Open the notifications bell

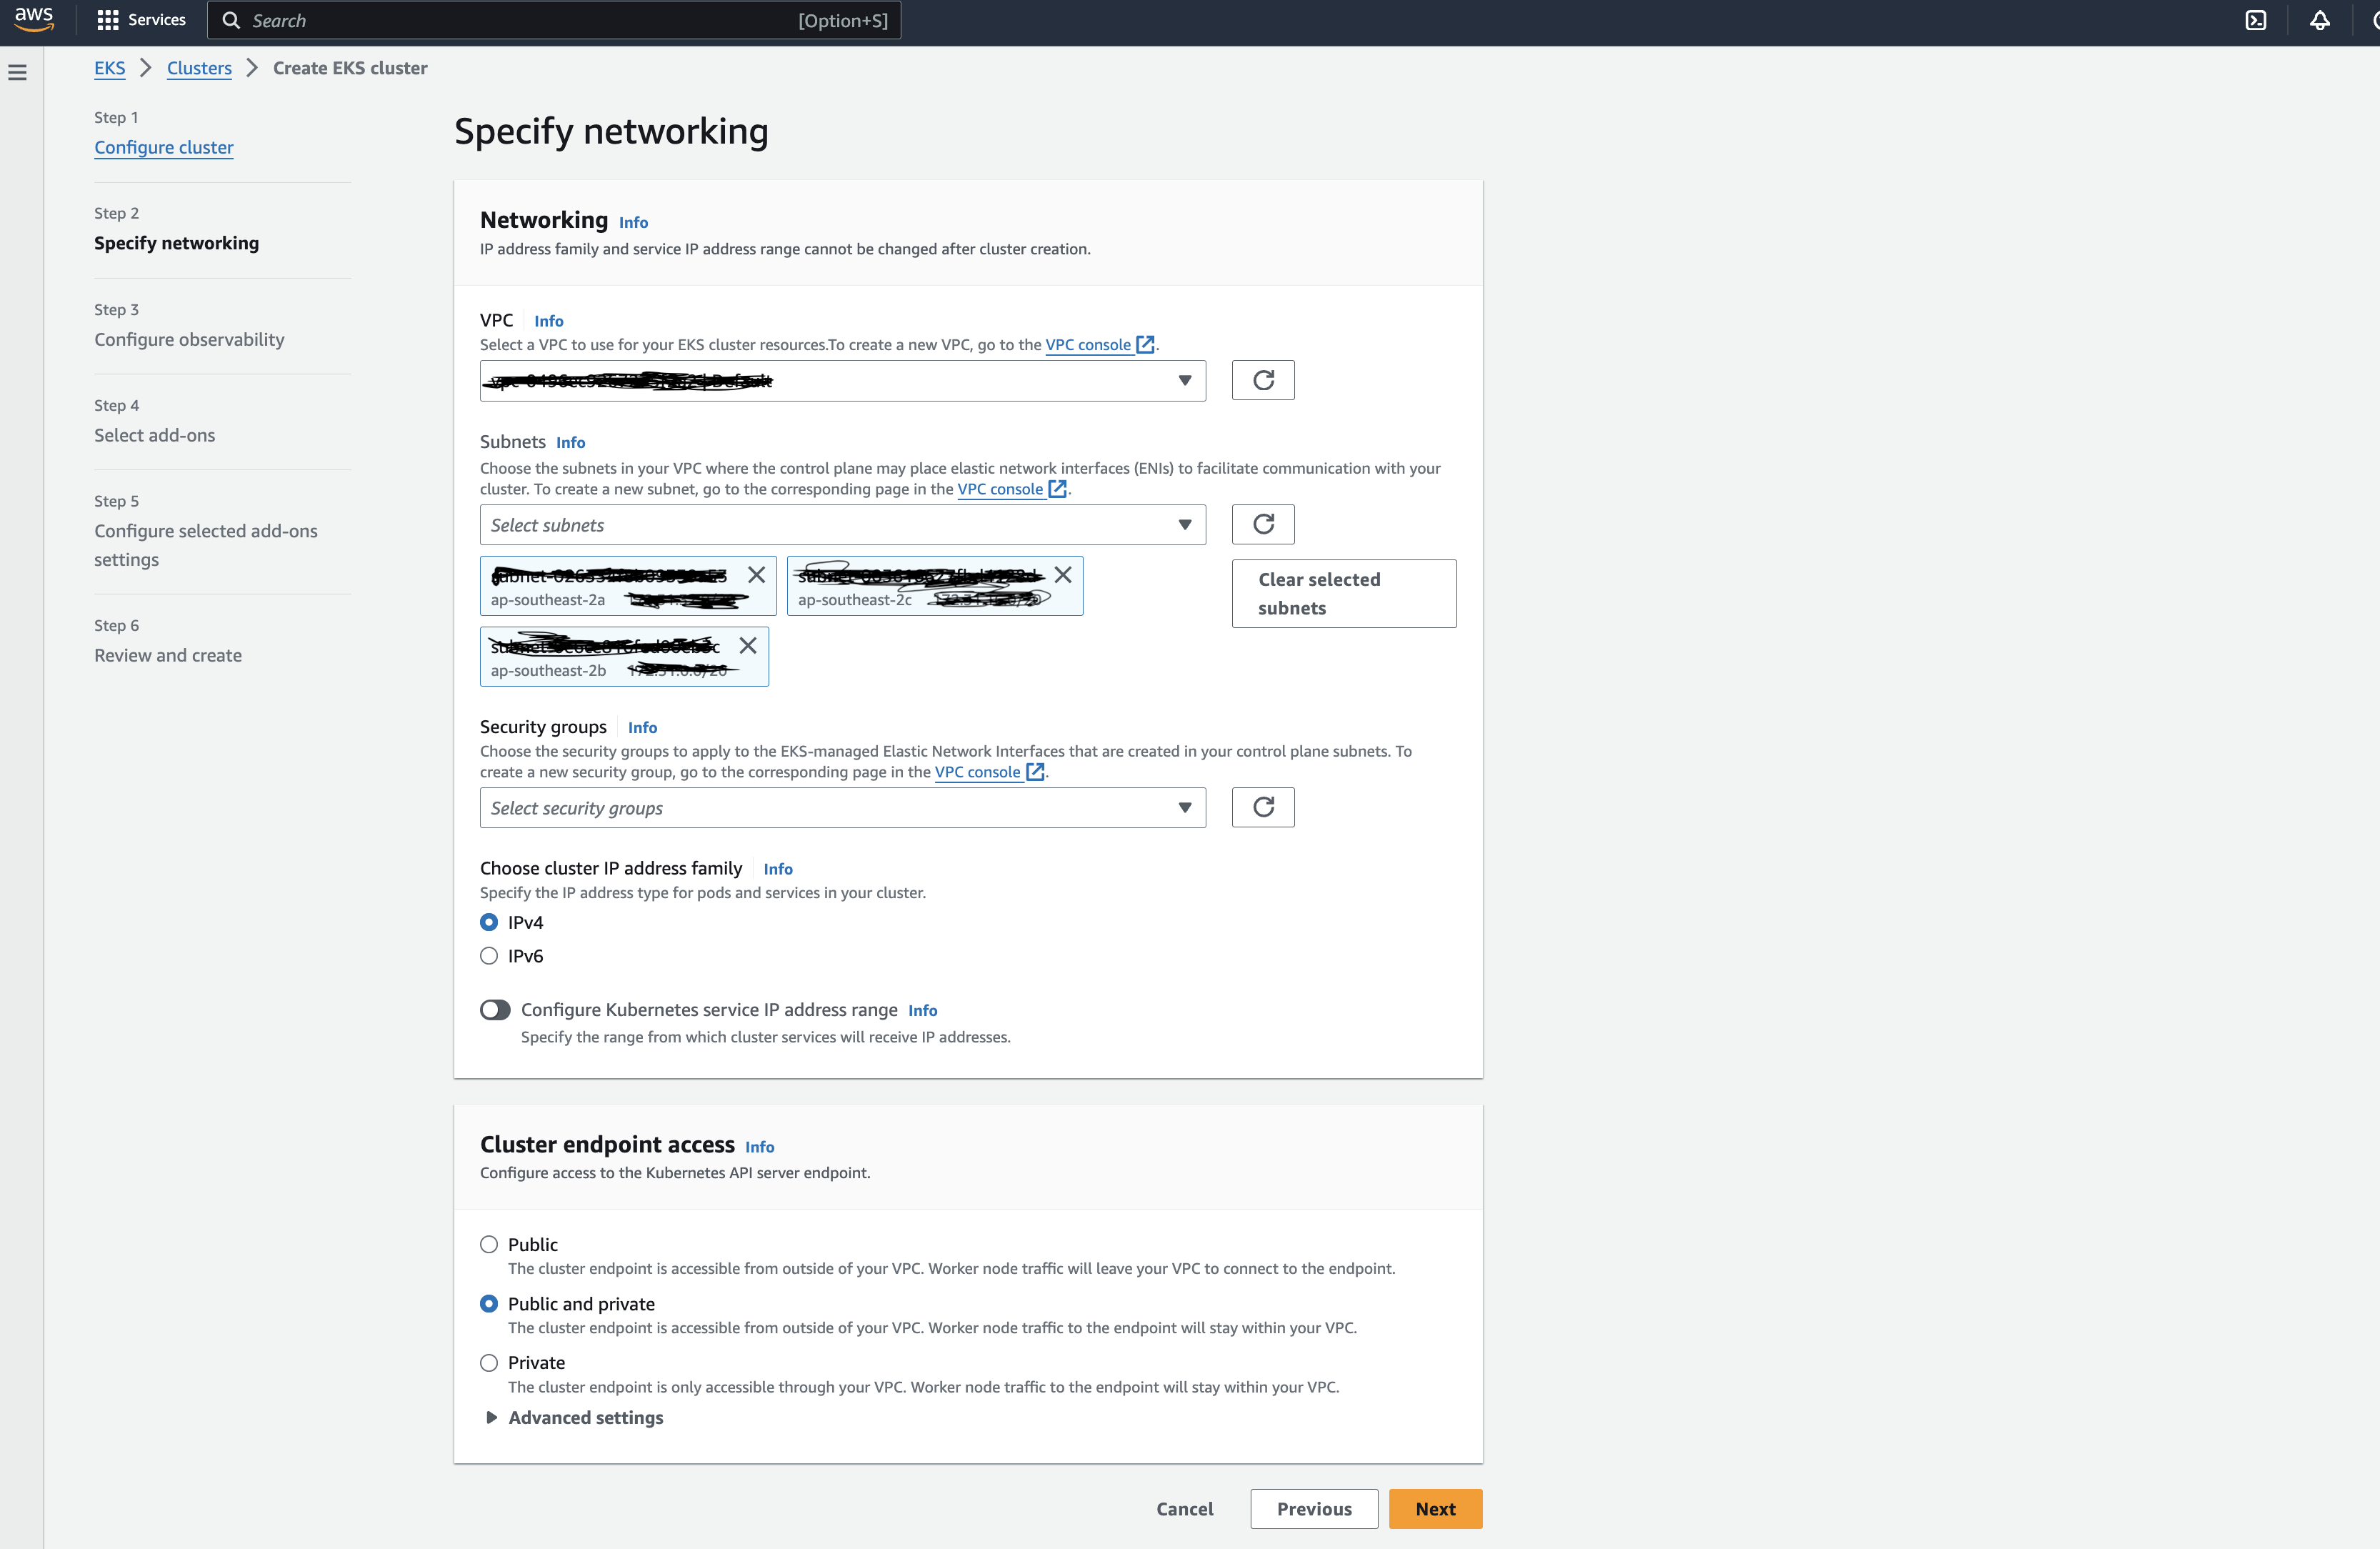point(2320,20)
